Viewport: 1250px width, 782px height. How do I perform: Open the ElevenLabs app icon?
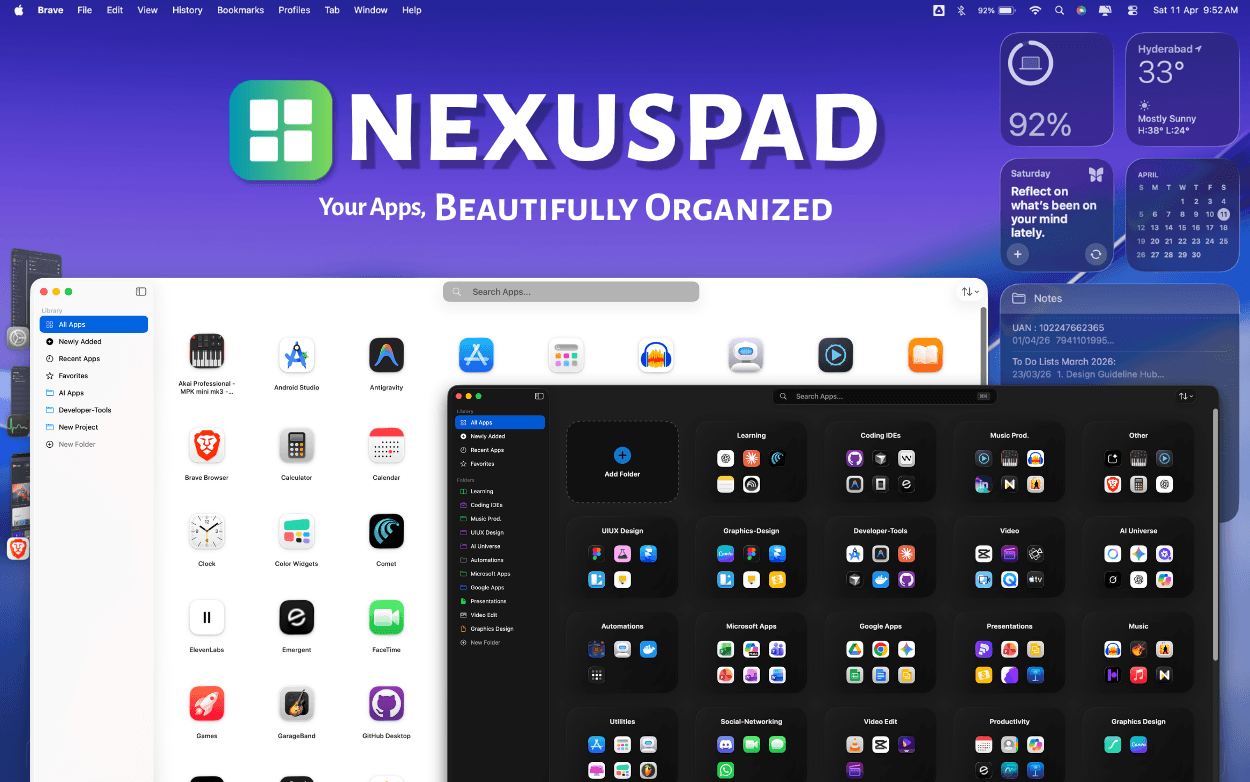(207, 618)
